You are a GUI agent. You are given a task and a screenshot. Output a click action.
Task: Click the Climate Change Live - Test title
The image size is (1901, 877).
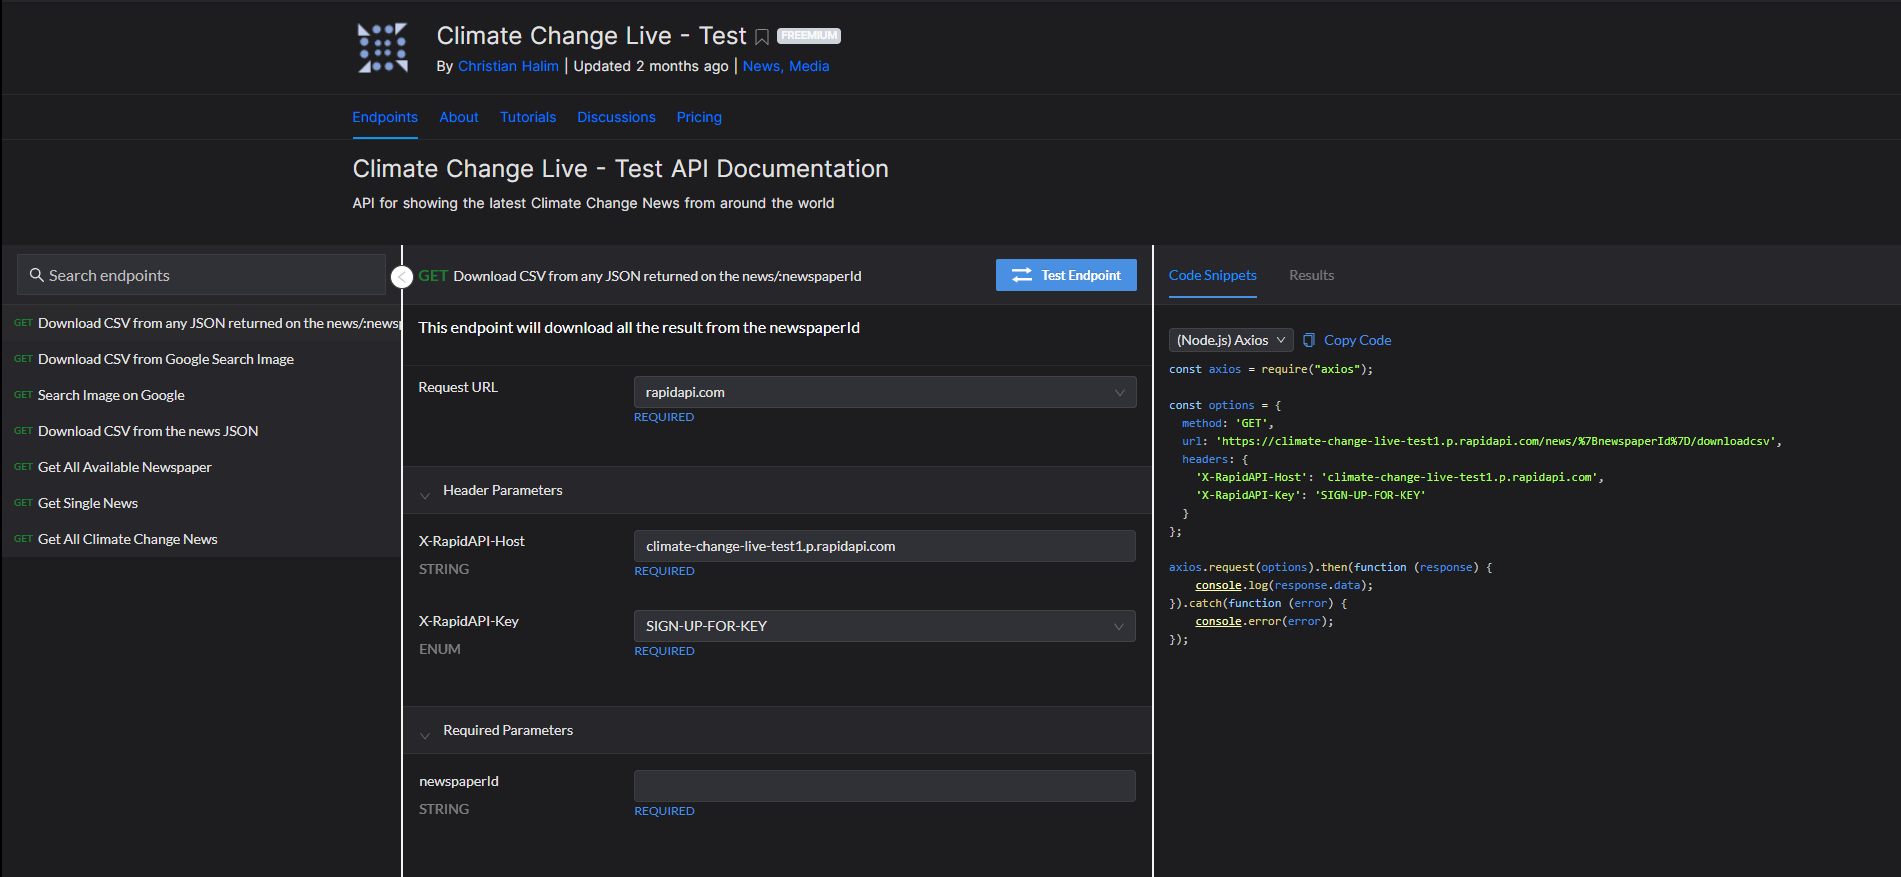(x=591, y=36)
